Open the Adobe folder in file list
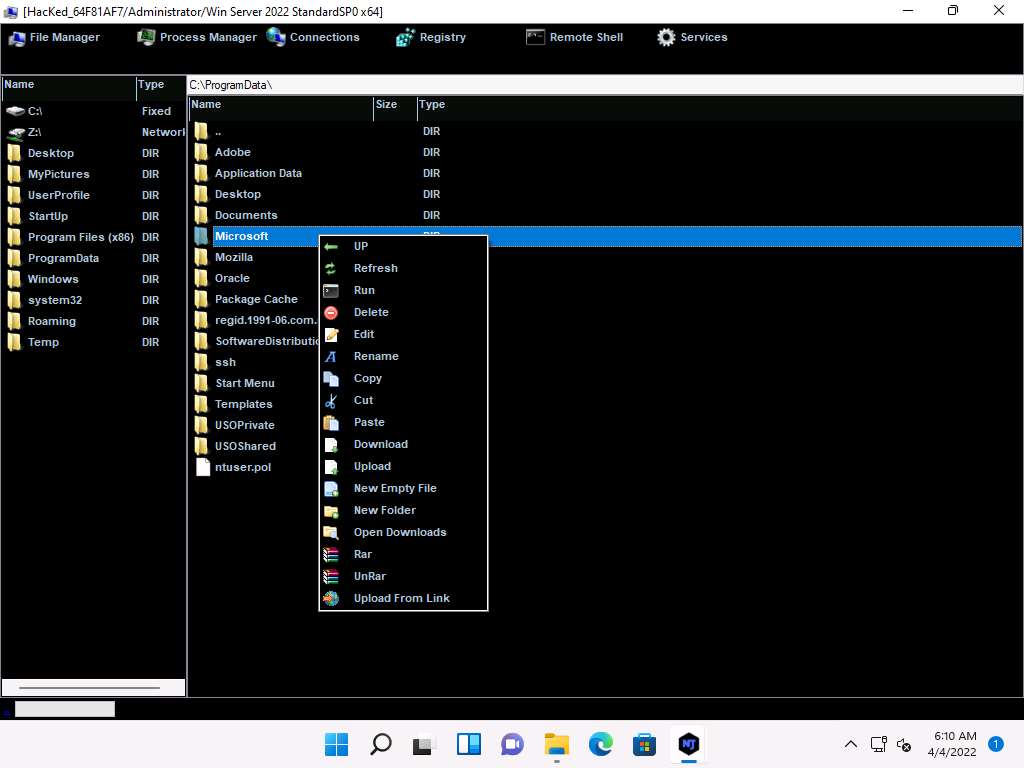The height and width of the screenshot is (768, 1024). (232, 152)
